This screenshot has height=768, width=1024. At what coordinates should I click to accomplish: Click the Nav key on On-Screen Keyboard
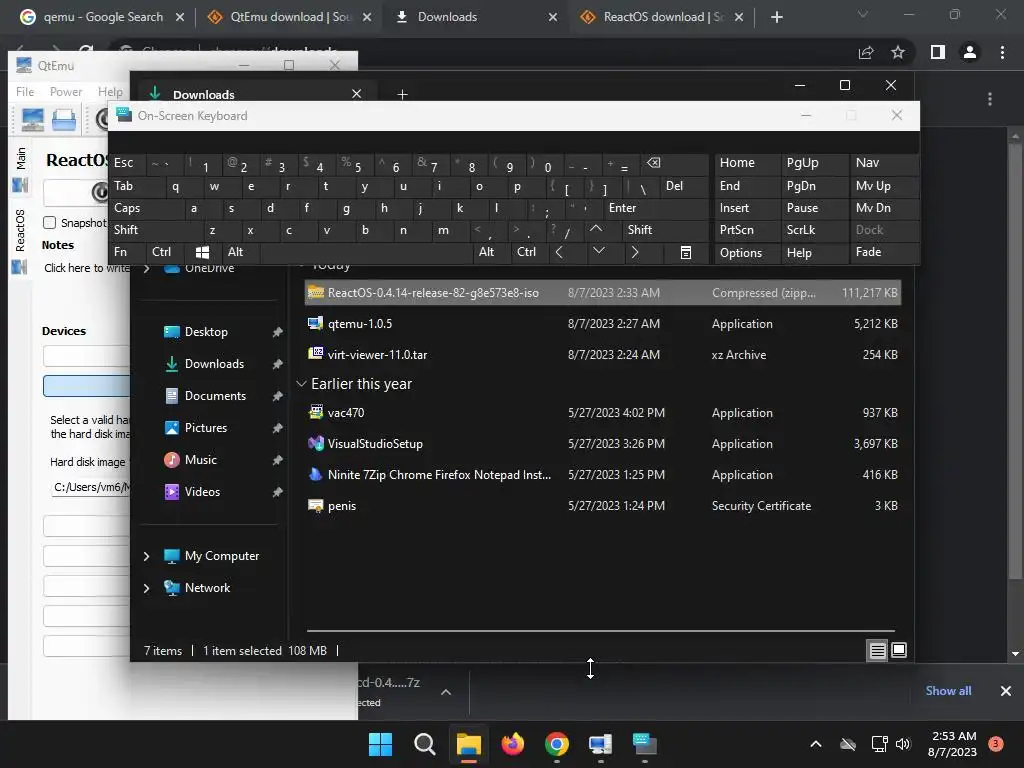pyautogui.click(x=884, y=163)
